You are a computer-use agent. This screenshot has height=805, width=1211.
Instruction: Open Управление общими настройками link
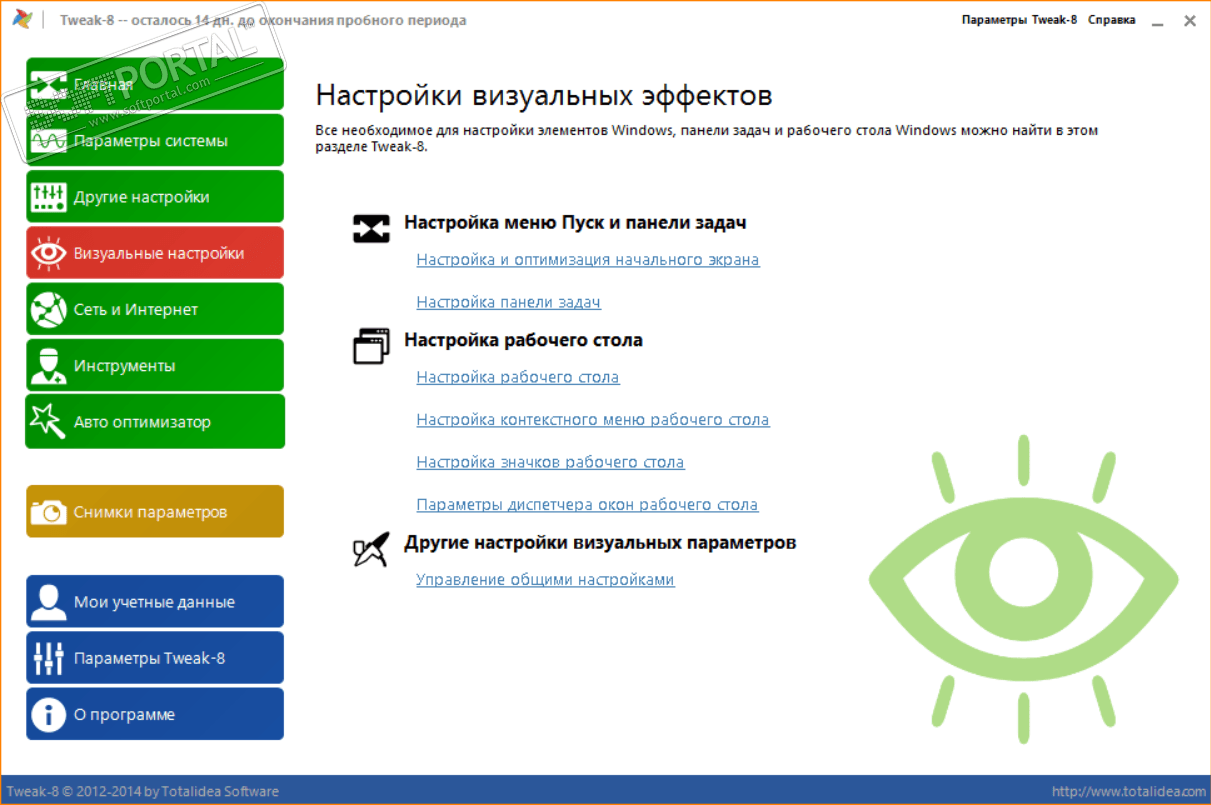545,580
